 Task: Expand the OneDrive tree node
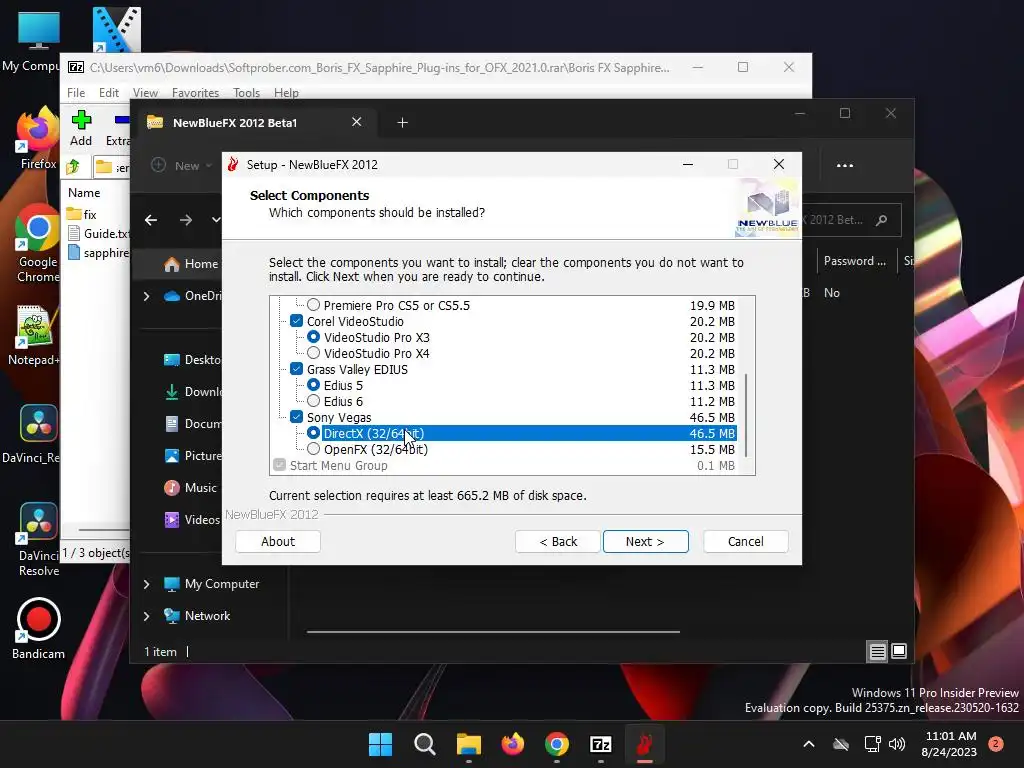tap(146, 296)
